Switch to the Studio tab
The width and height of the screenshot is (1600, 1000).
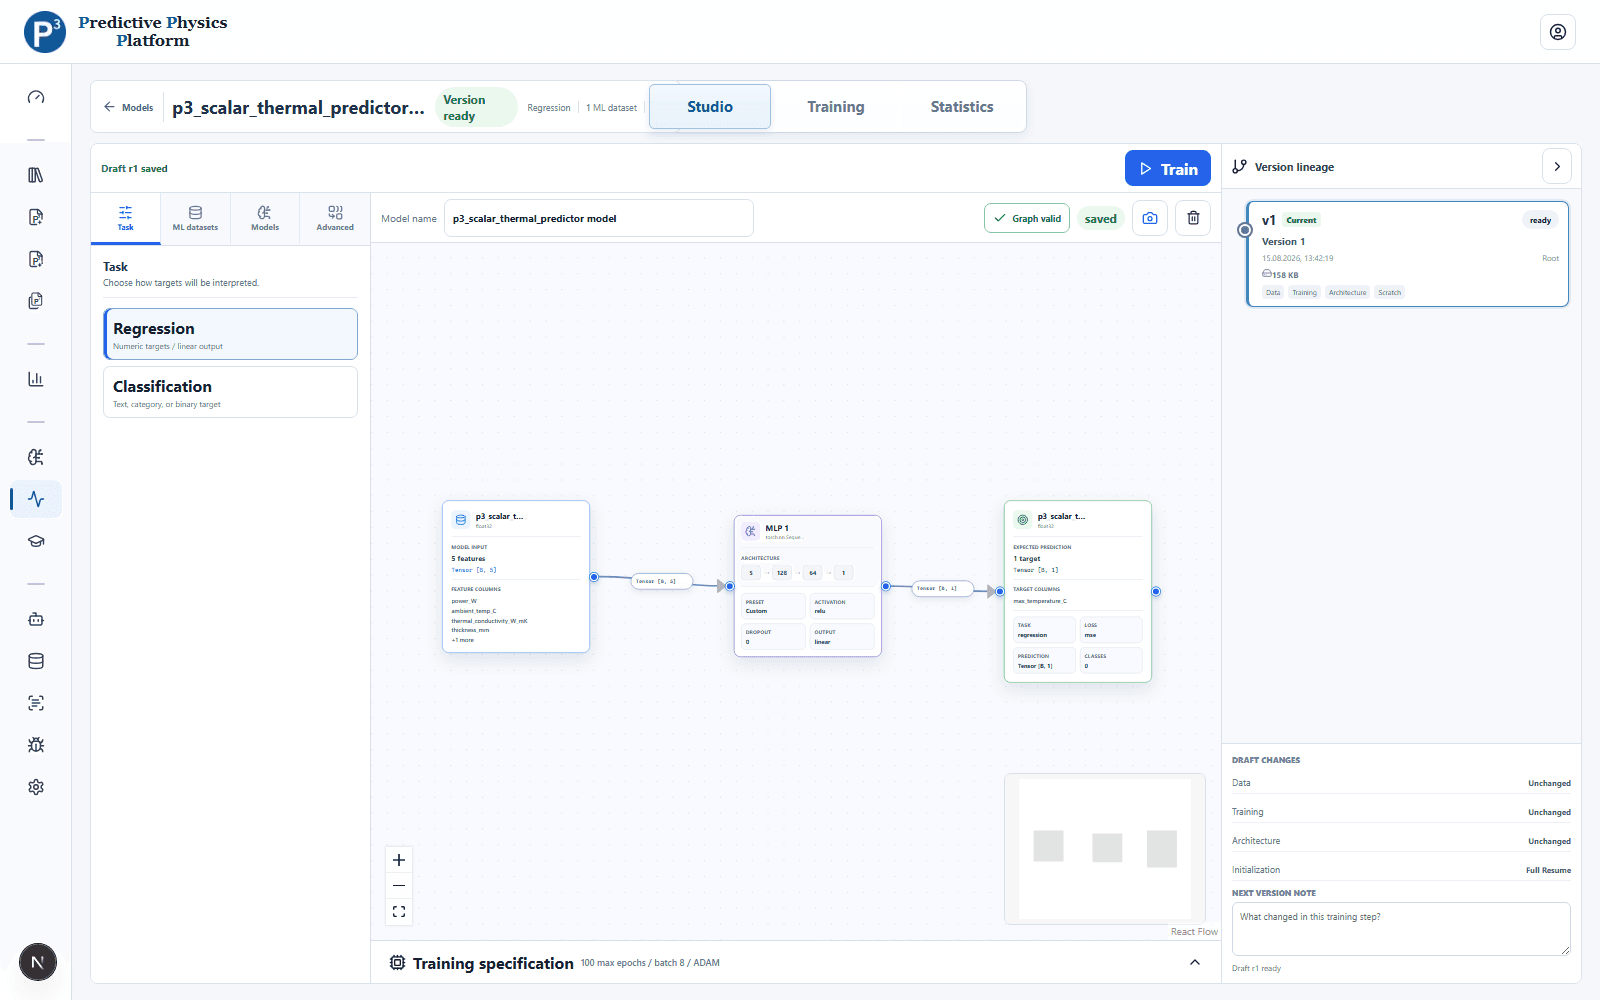pos(710,107)
